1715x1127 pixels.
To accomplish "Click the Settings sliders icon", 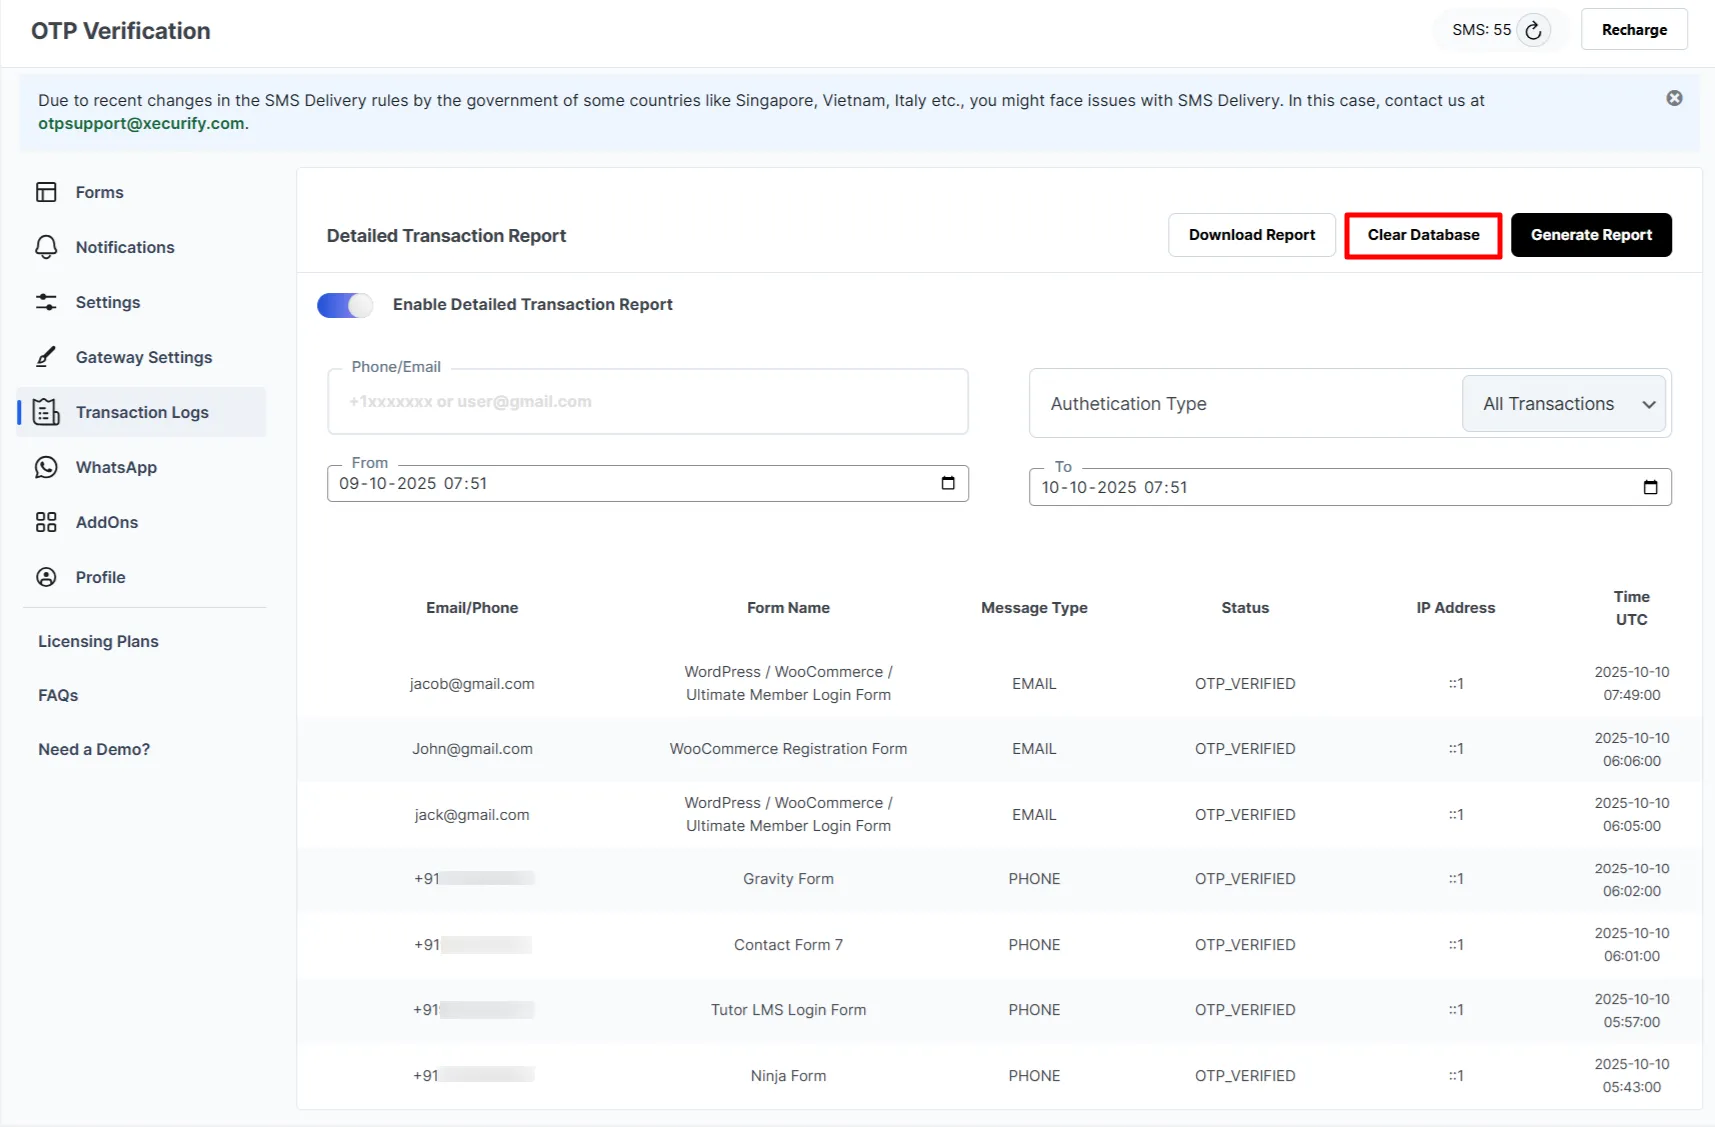I will pyautogui.click(x=46, y=302).
